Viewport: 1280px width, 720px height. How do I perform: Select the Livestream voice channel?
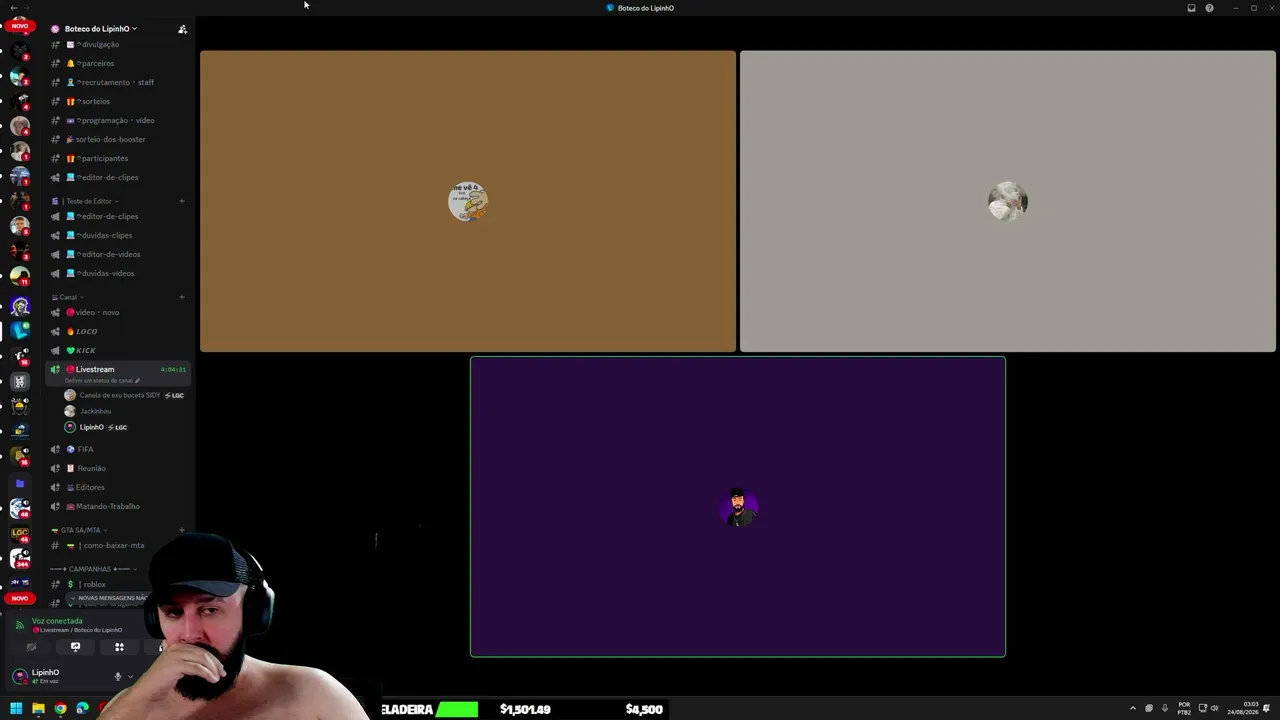tap(118, 370)
